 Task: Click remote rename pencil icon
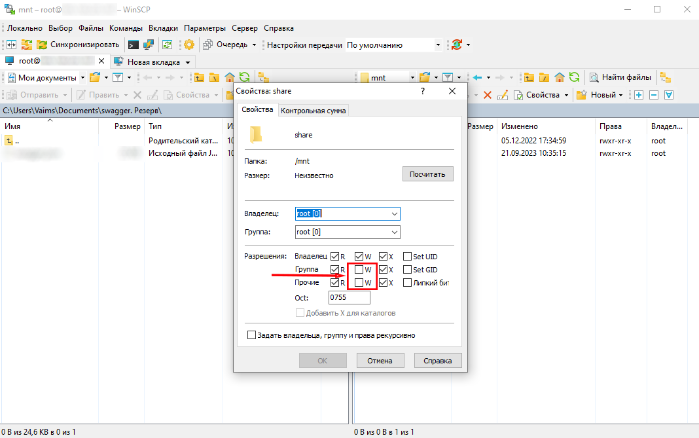(502, 95)
